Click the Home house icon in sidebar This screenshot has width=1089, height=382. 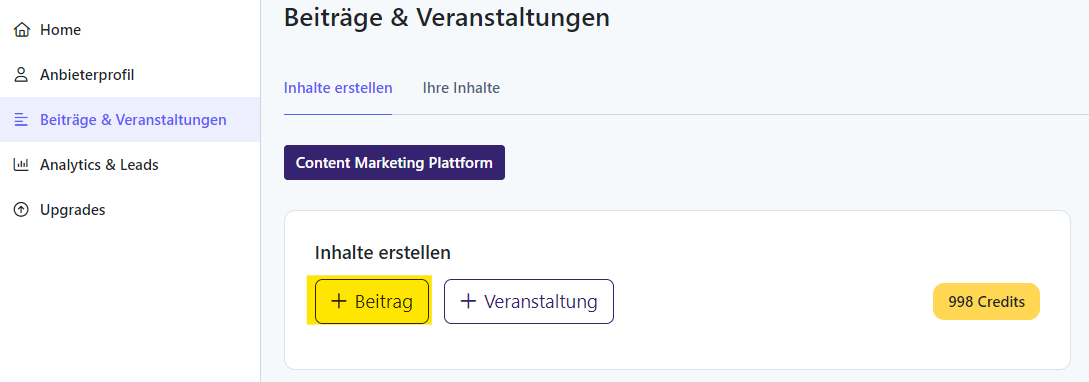22,30
